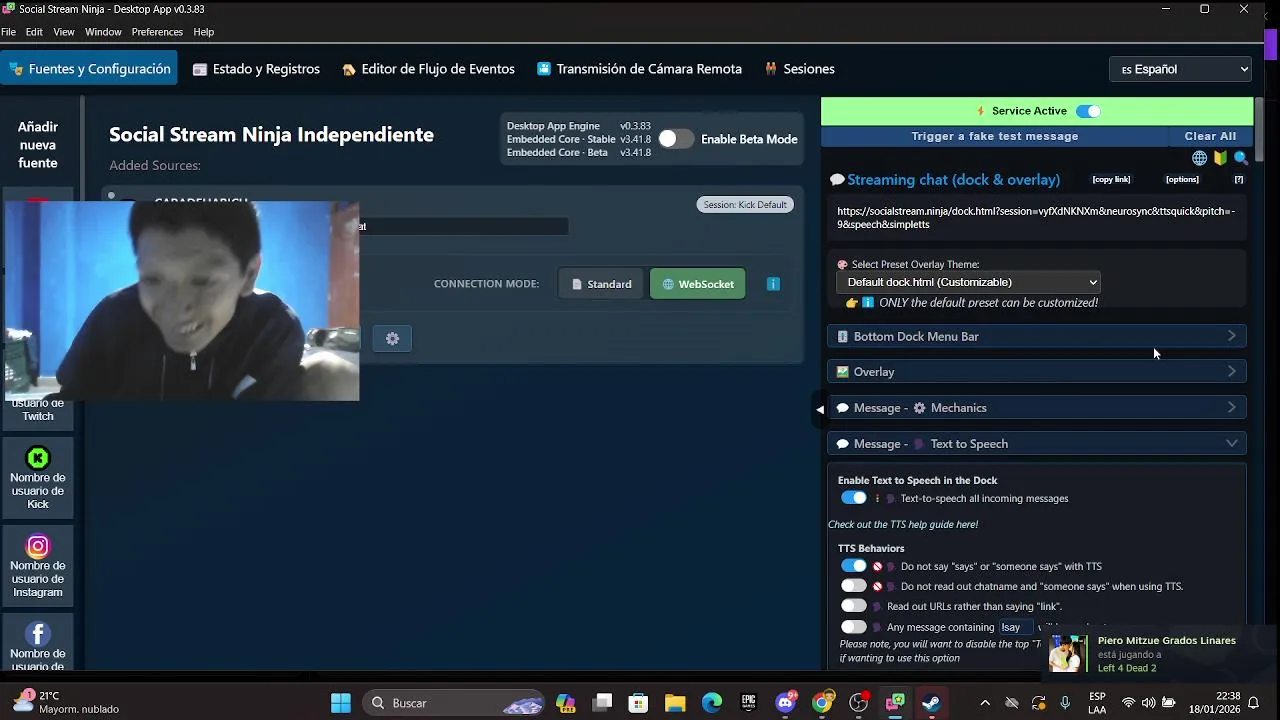This screenshot has width=1280, height=720.
Task: Open the Español language dropdown
Action: tap(1181, 69)
